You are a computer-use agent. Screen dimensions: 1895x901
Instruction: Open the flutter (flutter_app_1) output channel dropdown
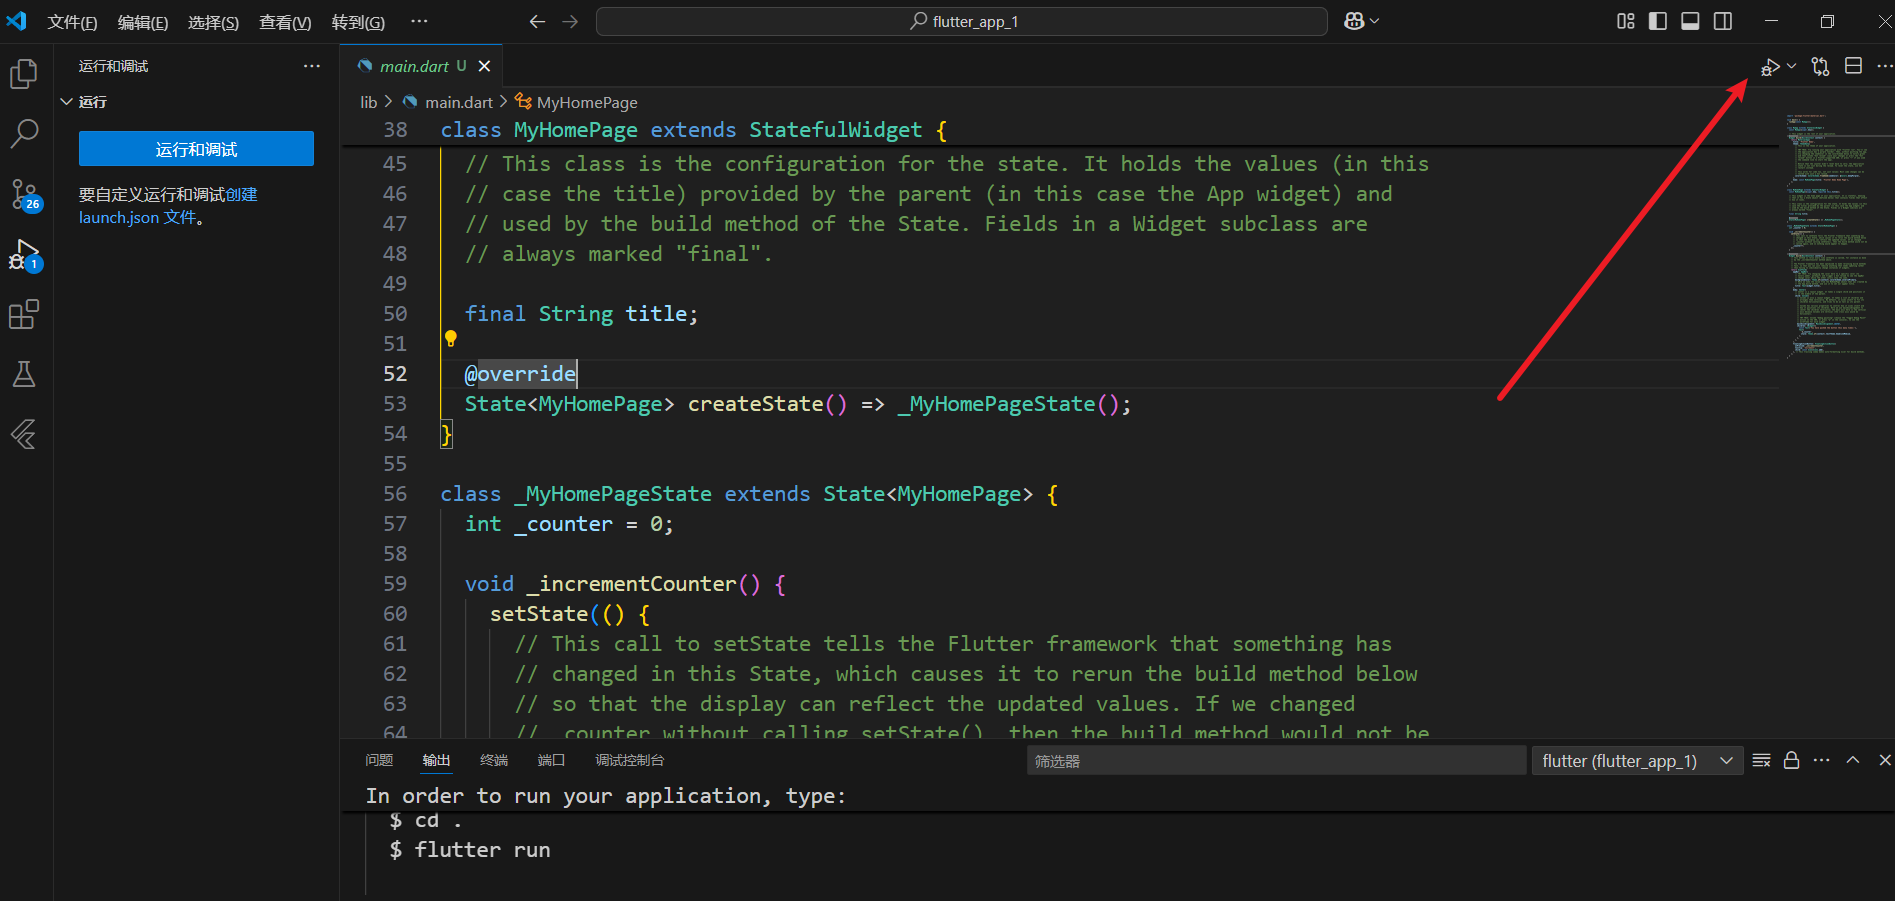click(x=1637, y=761)
